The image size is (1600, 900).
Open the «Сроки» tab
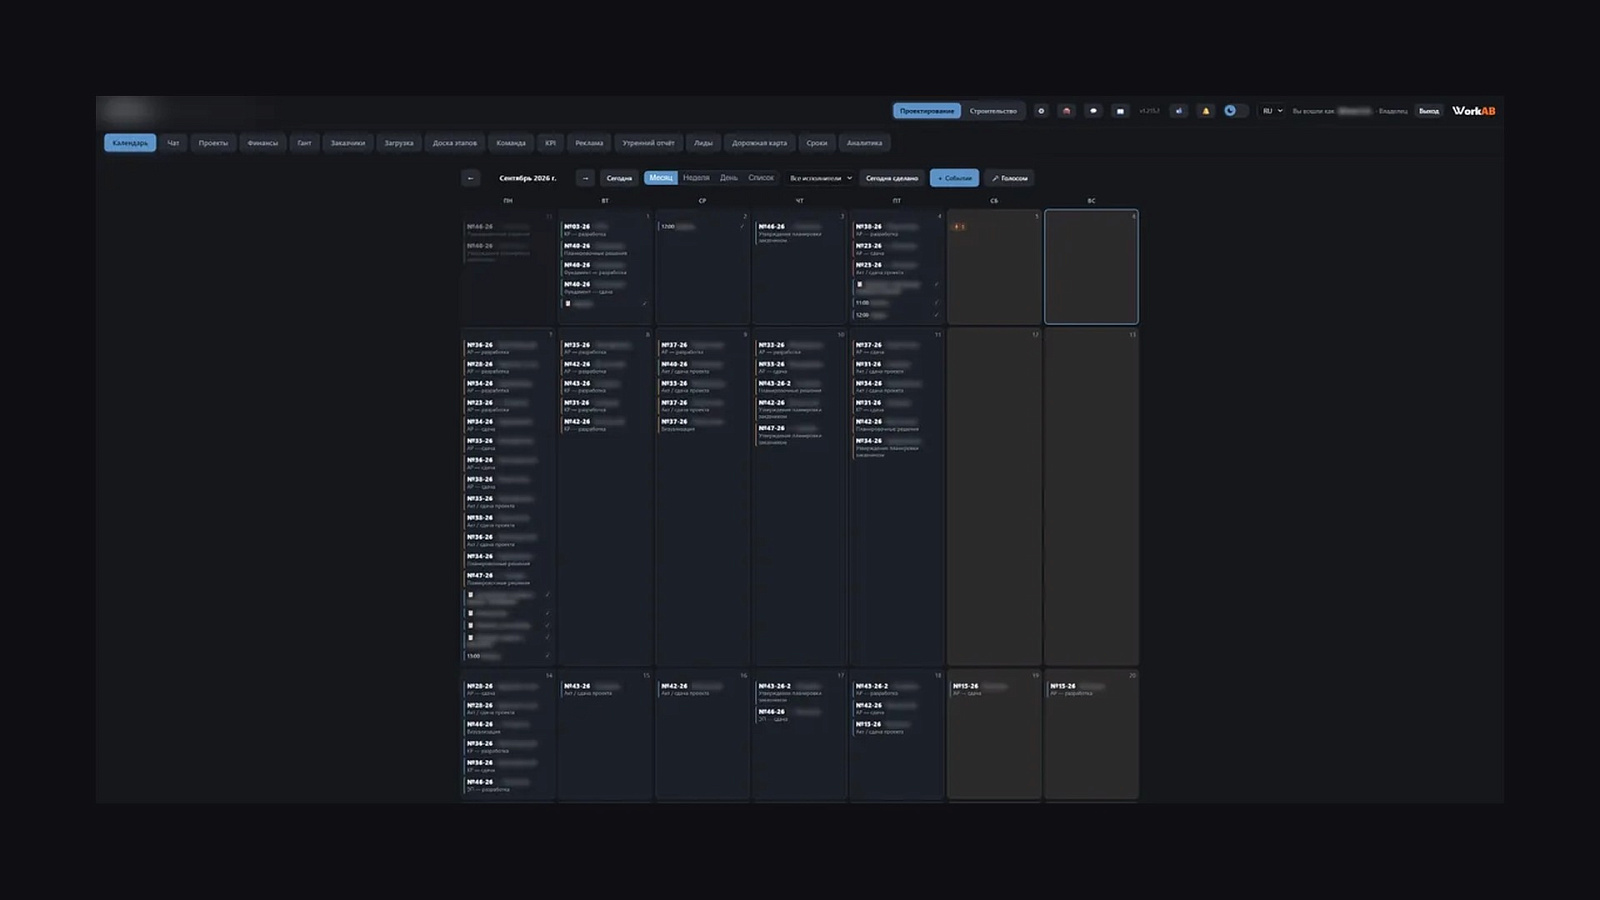tap(817, 143)
